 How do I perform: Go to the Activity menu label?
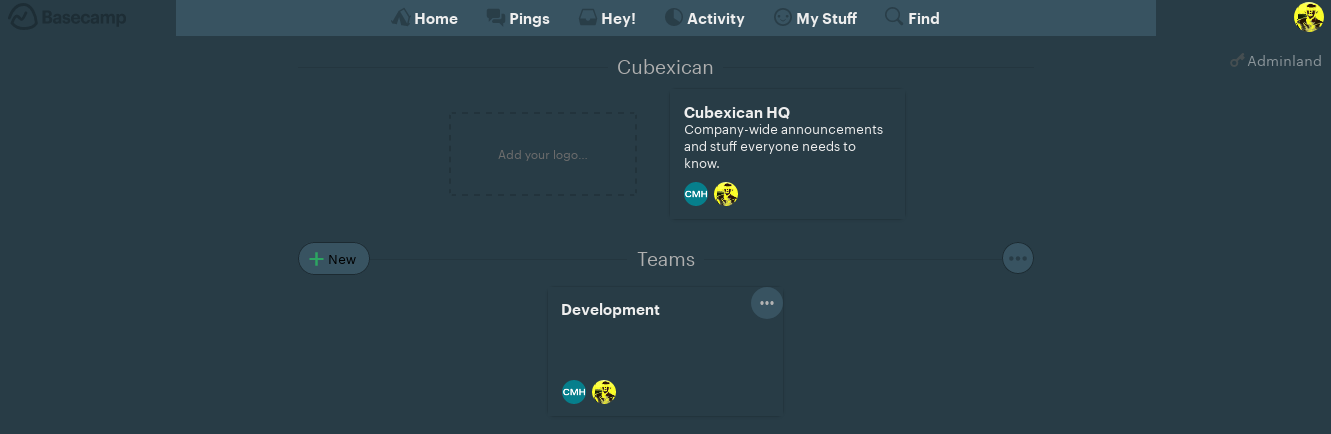(715, 18)
